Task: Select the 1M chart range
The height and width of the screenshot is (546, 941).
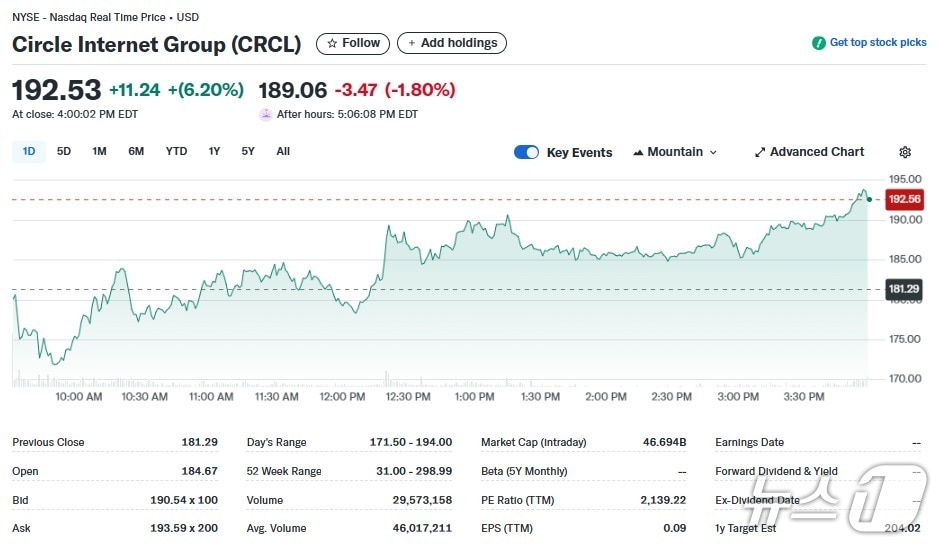Action: [x=99, y=151]
